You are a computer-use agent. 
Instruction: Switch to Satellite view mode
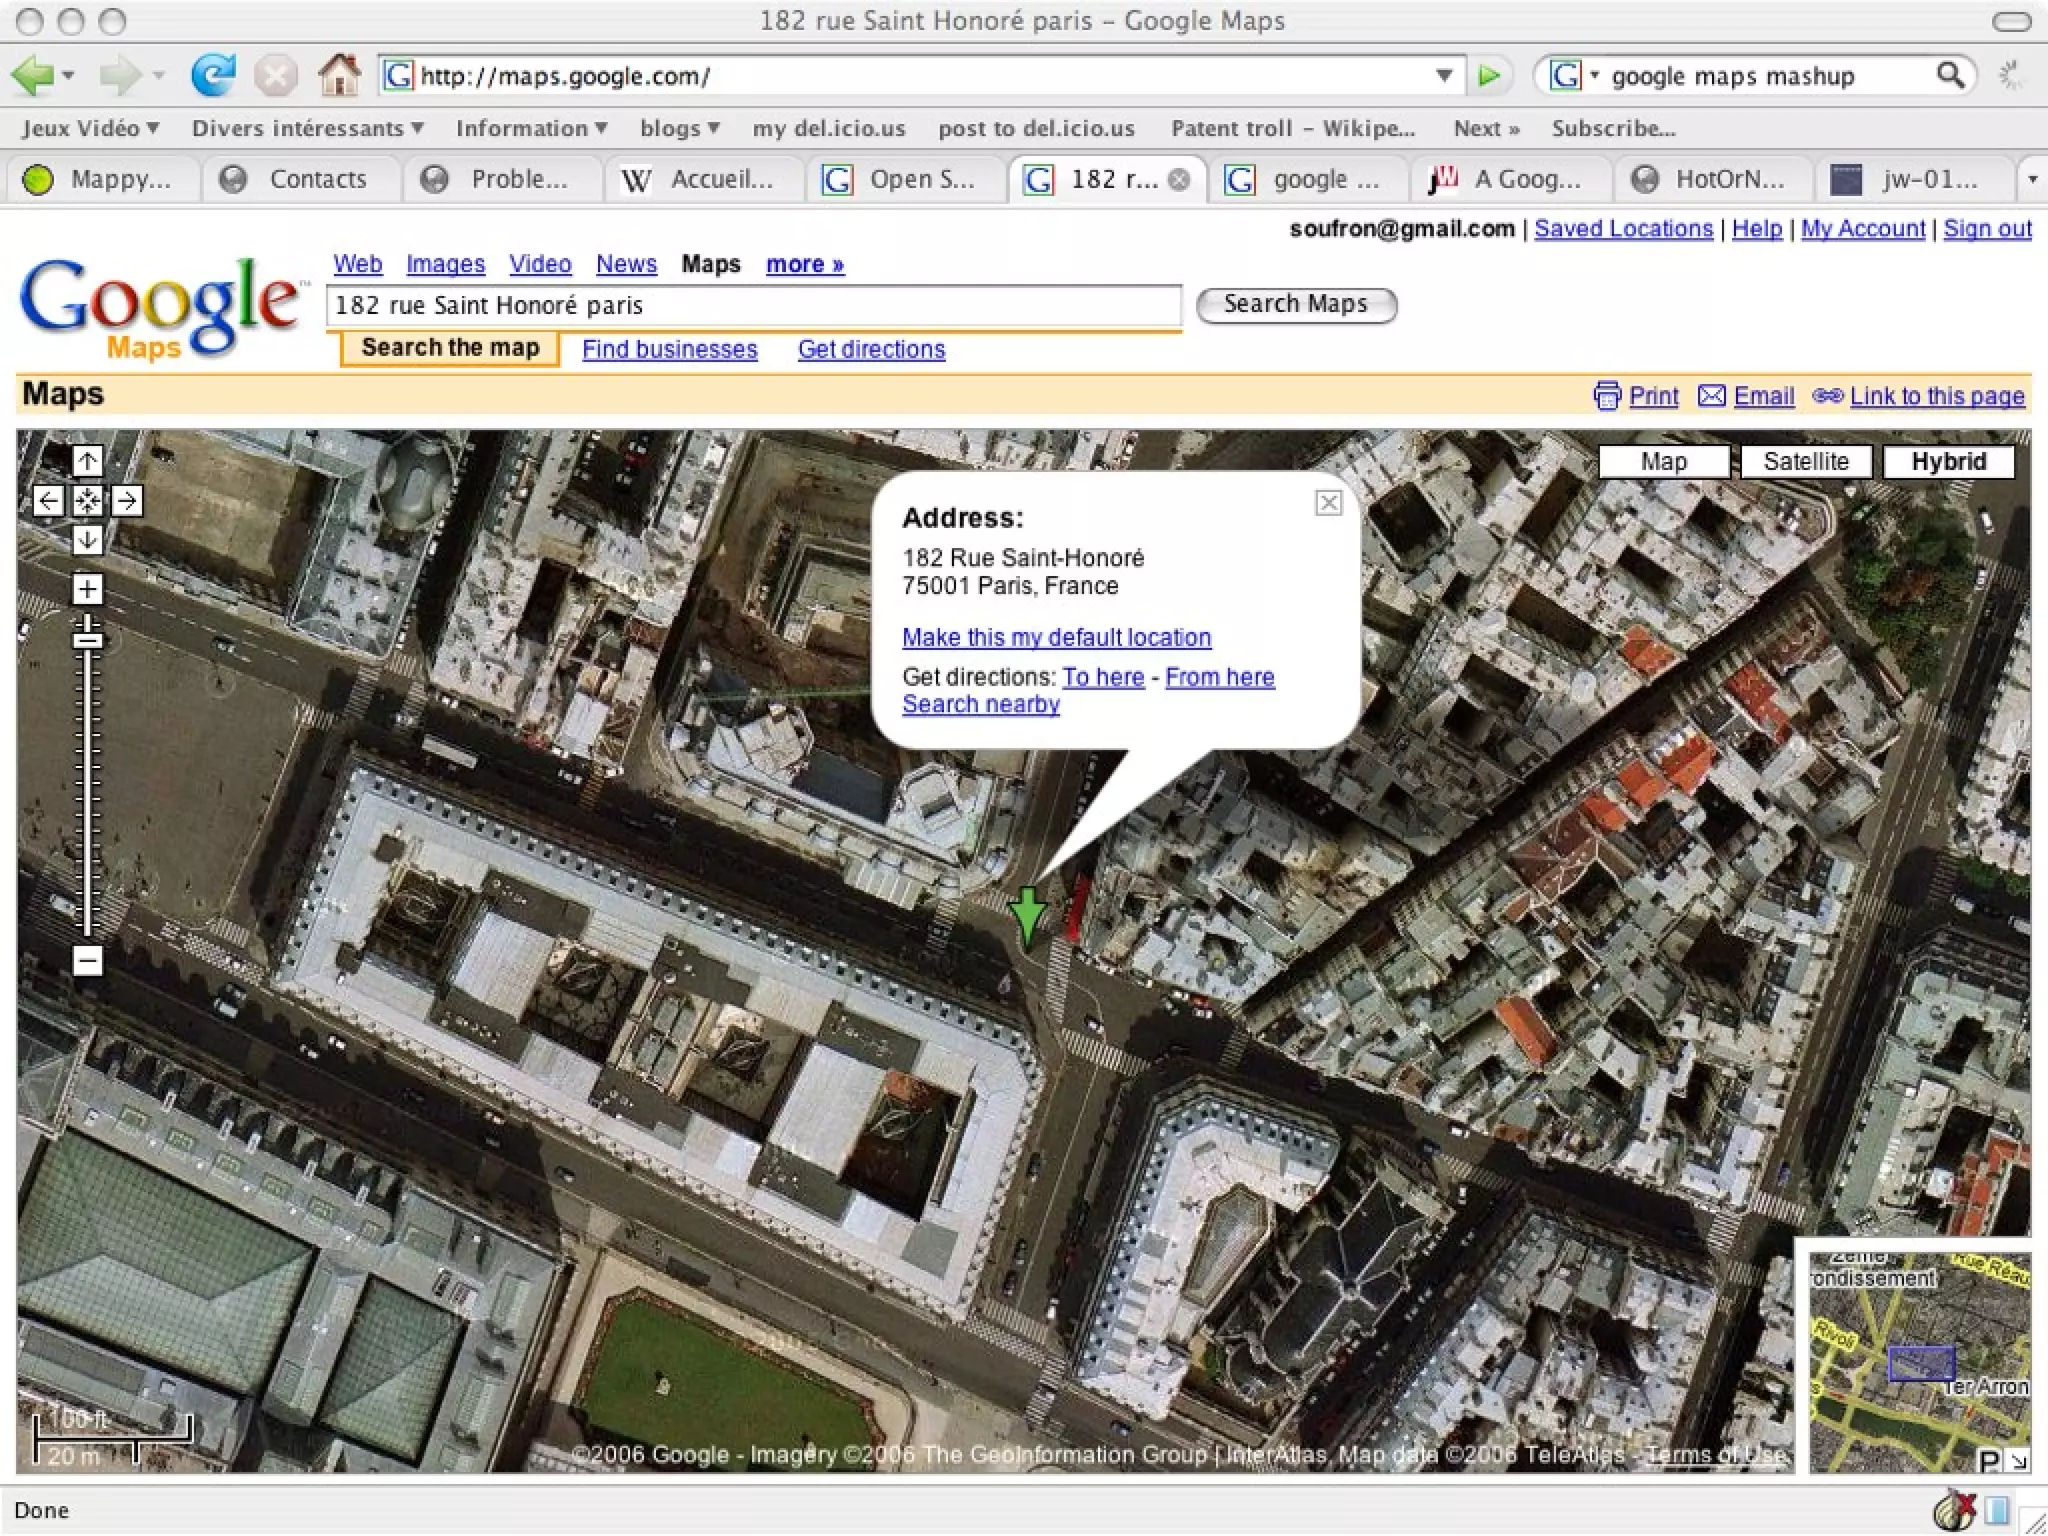tap(1805, 461)
